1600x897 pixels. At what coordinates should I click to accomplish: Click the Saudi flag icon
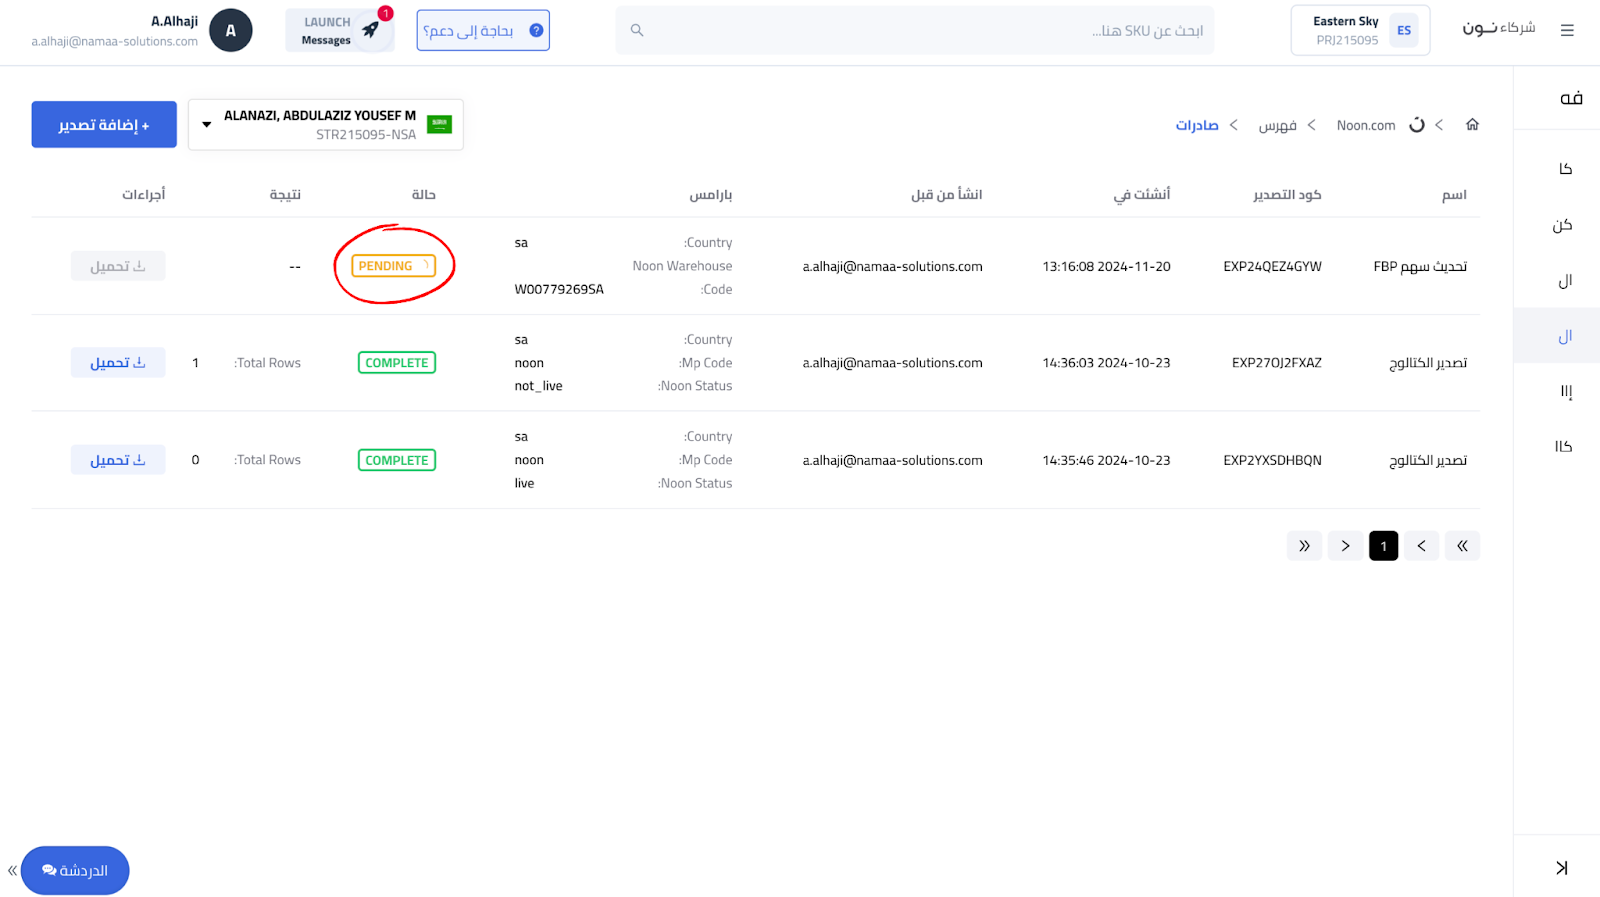point(439,124)
